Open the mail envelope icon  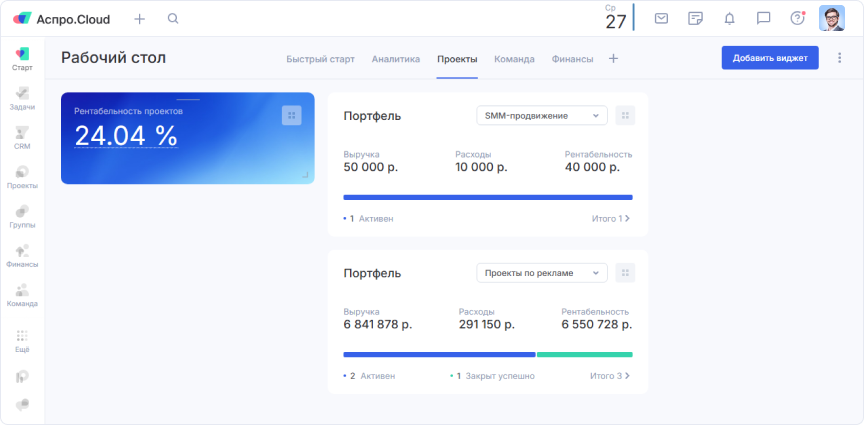coord(661,19)
